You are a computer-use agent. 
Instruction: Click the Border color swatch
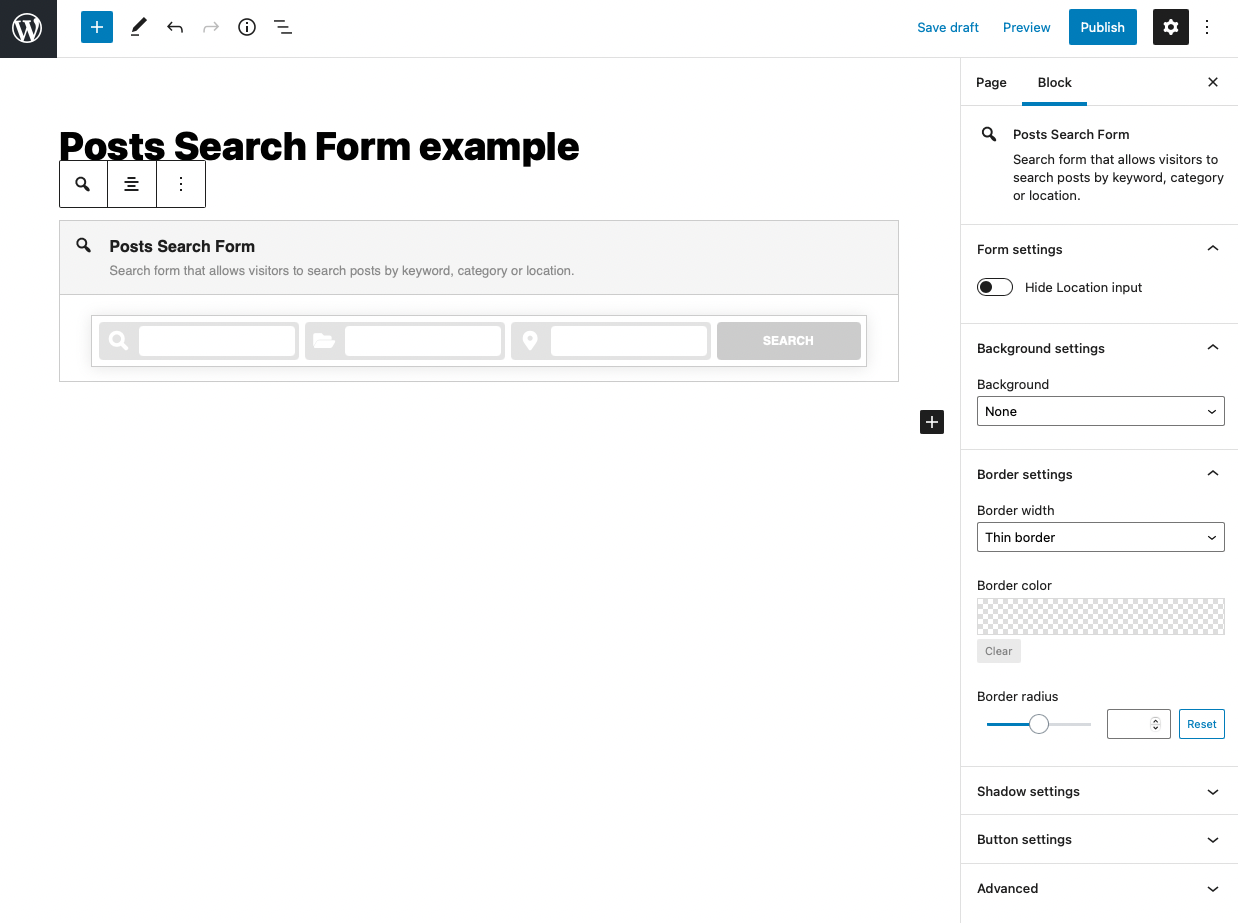click(1100, 616)
